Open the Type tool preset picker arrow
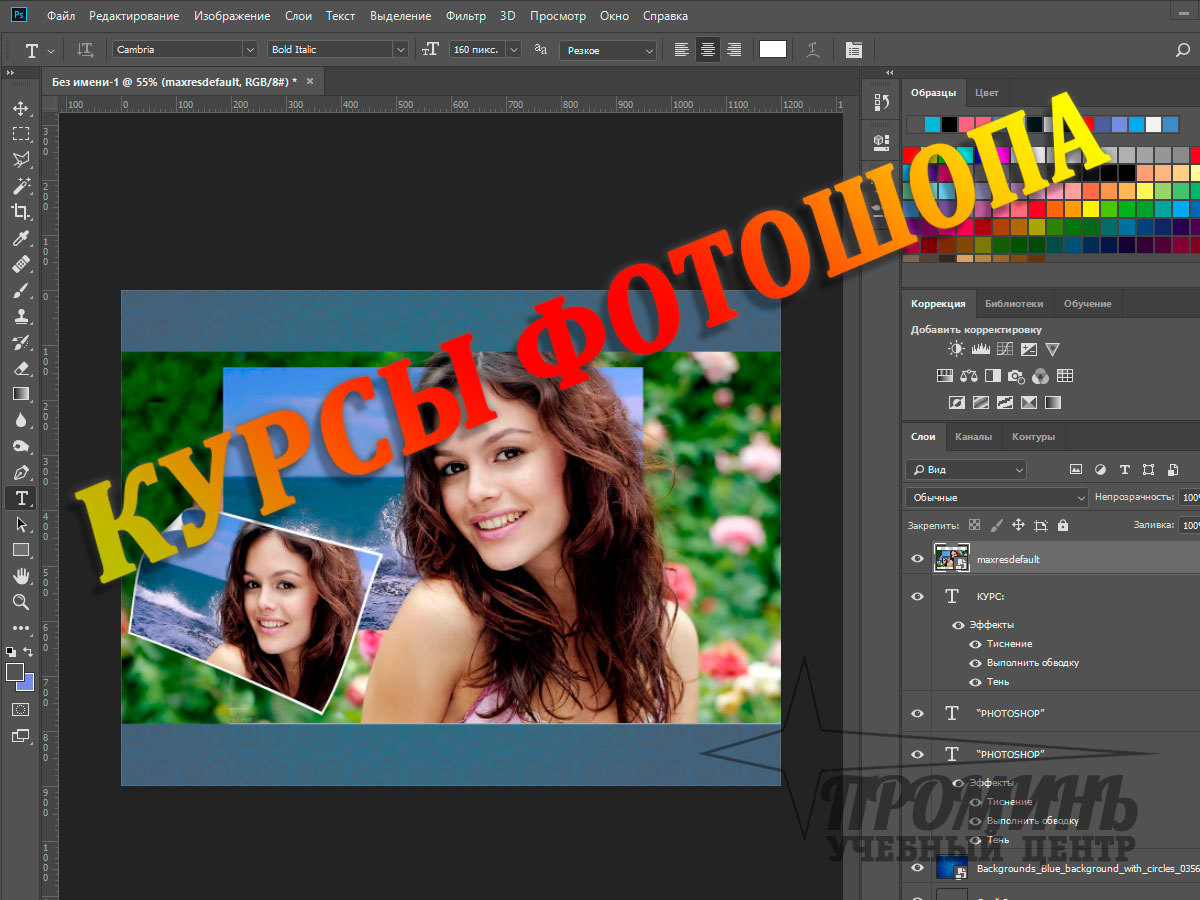 click(51, 49)
